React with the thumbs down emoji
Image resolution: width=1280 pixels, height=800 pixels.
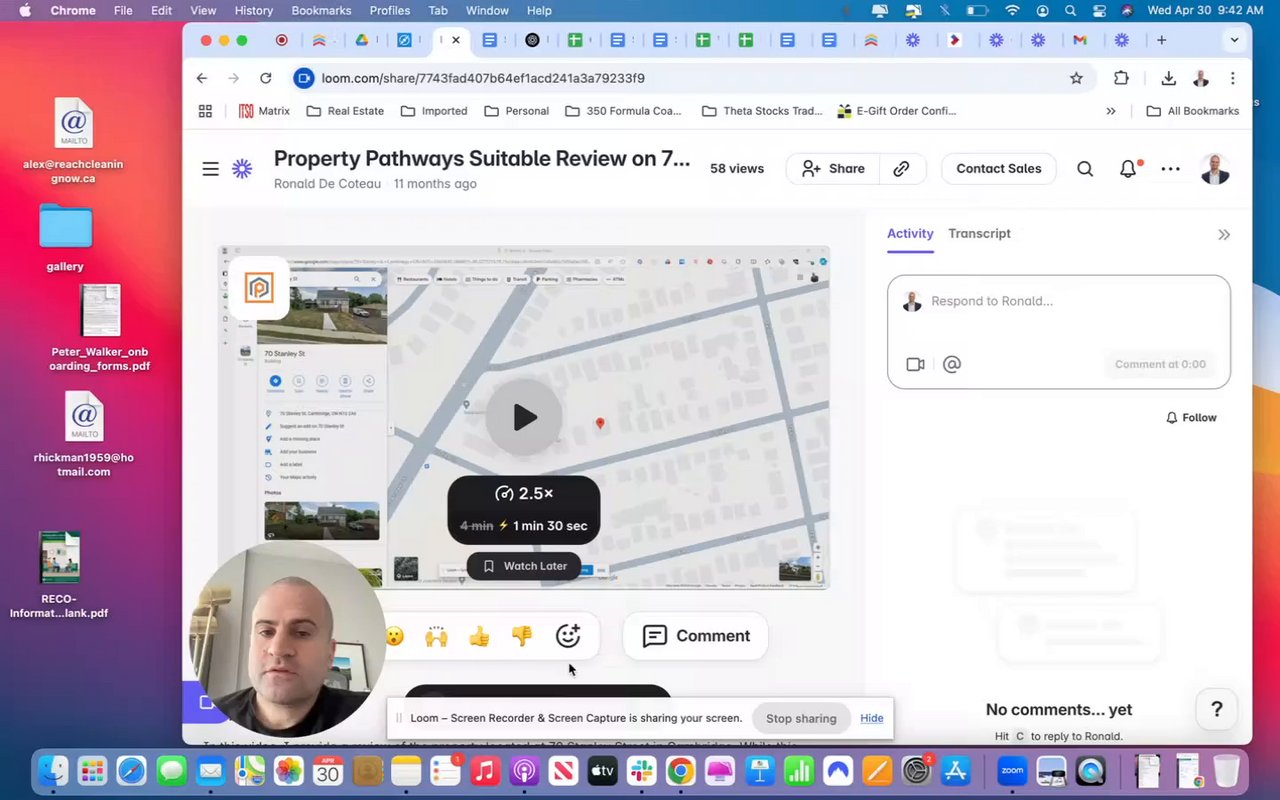pyautogui.click(x=522, y=636)
